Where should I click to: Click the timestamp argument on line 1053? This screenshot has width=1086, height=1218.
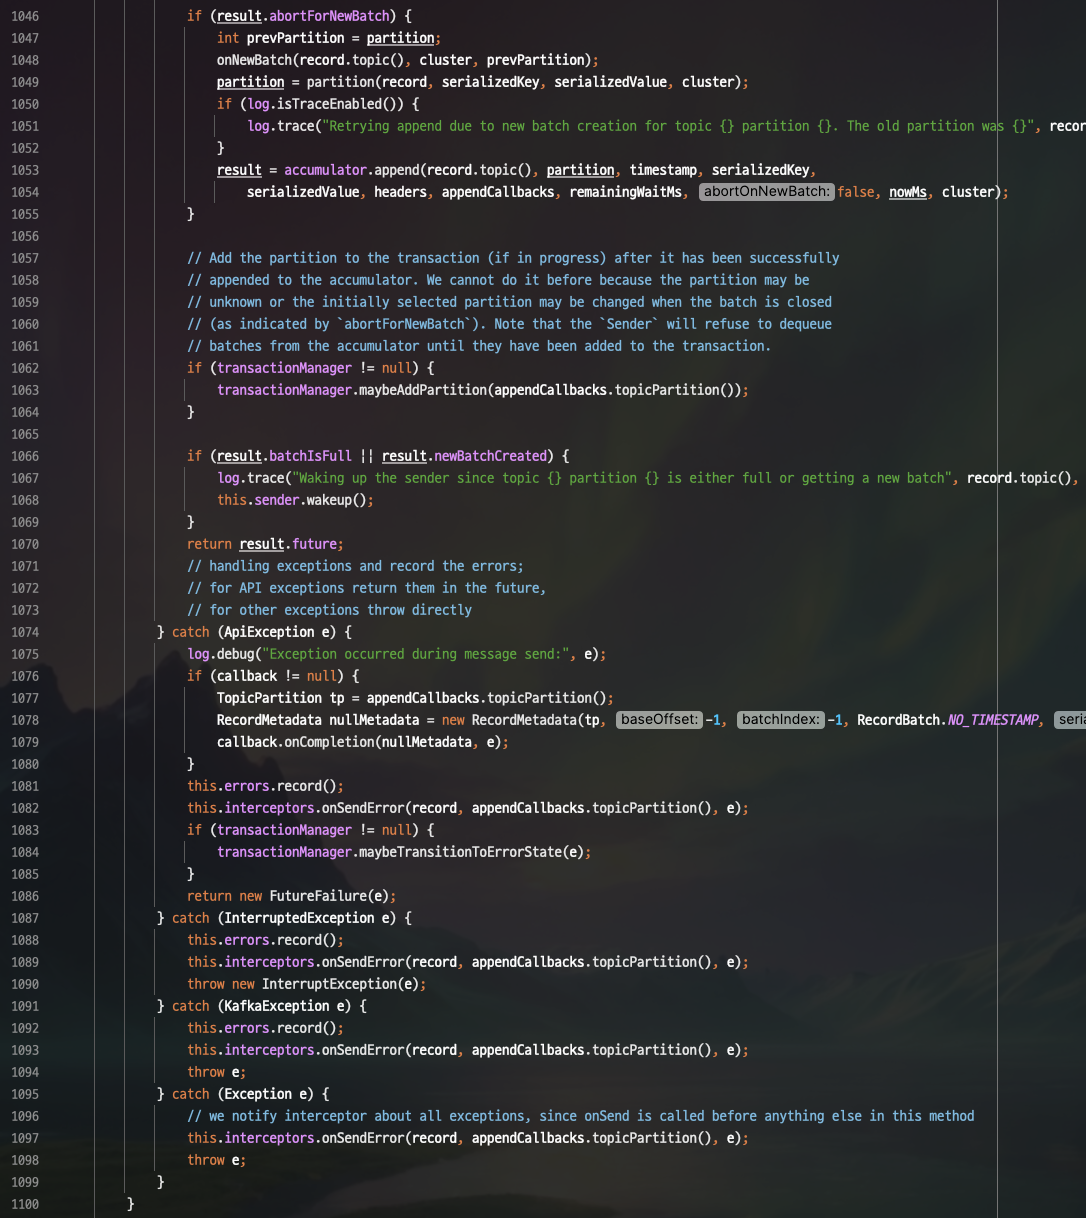point(663,170)
